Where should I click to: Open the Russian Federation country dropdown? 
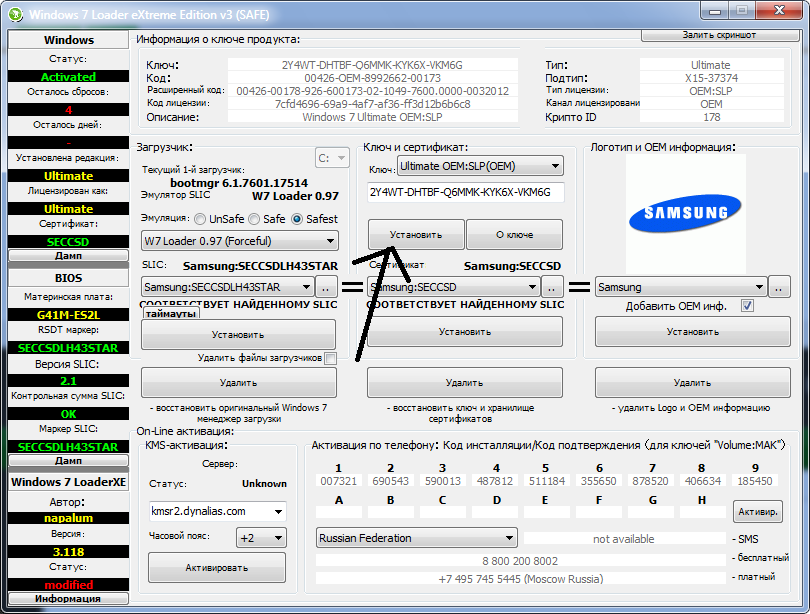pos(416,538)
